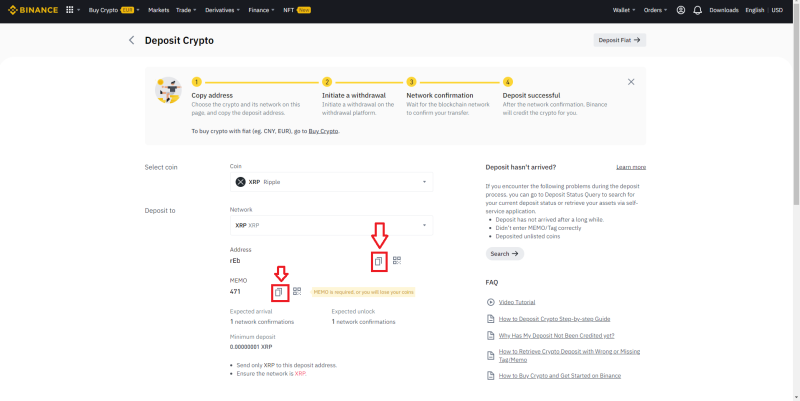800x401 pixels.
Task: Click the Deposit Crypto page heading
Action: point(179,40)
